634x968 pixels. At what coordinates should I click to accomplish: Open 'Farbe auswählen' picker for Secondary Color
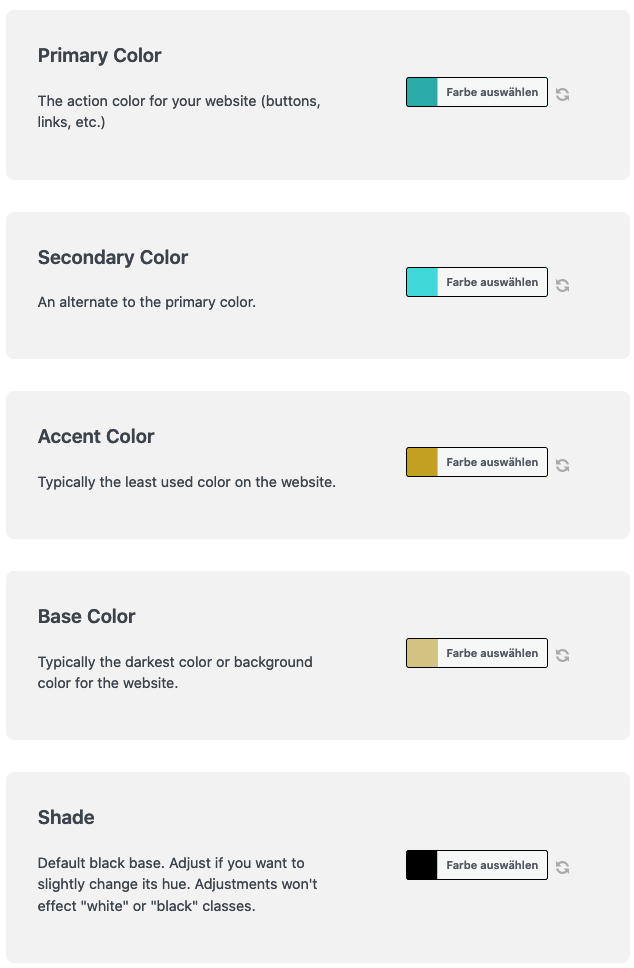pos(492,282)
